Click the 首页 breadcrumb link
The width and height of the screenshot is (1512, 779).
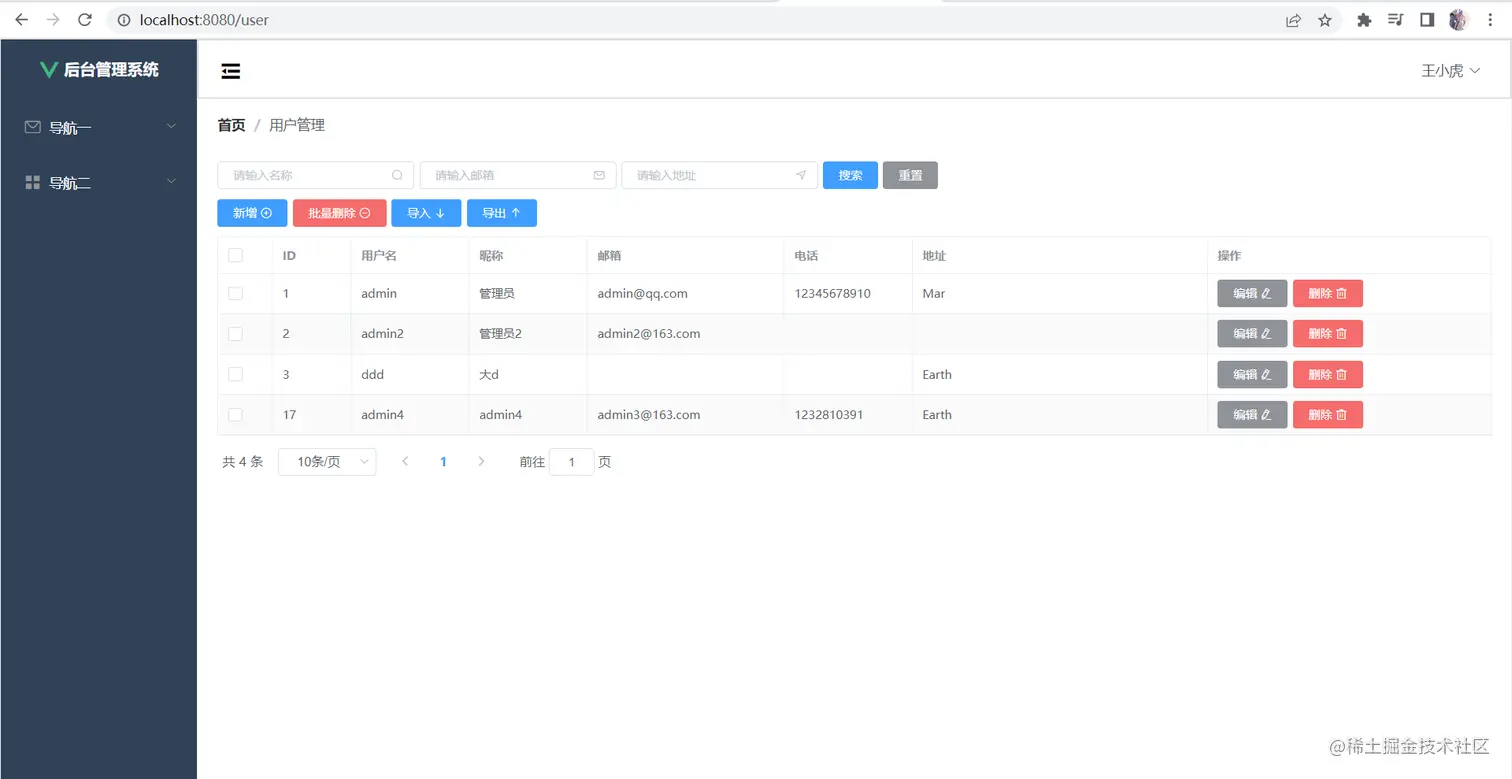[x=231, y=125]
